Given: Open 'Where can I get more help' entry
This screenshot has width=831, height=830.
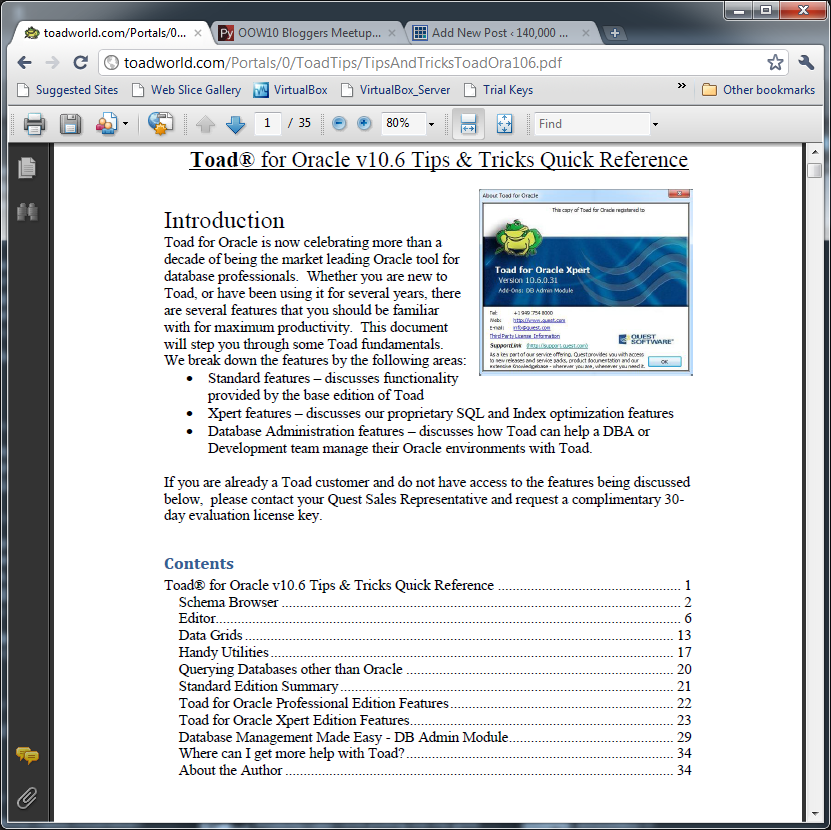Looking at the screenshot, I should [435, 753].
